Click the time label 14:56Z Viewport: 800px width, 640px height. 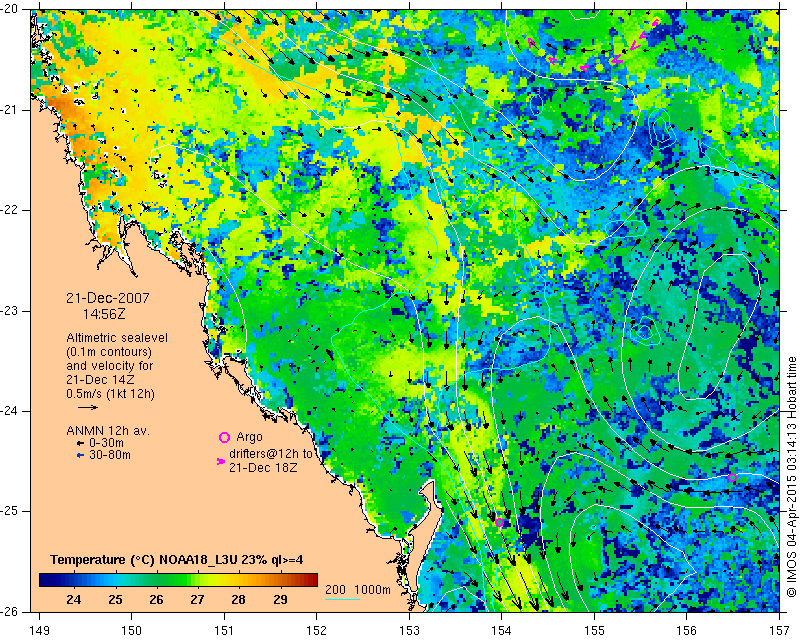pyautogui.click(x=104, y=314)
